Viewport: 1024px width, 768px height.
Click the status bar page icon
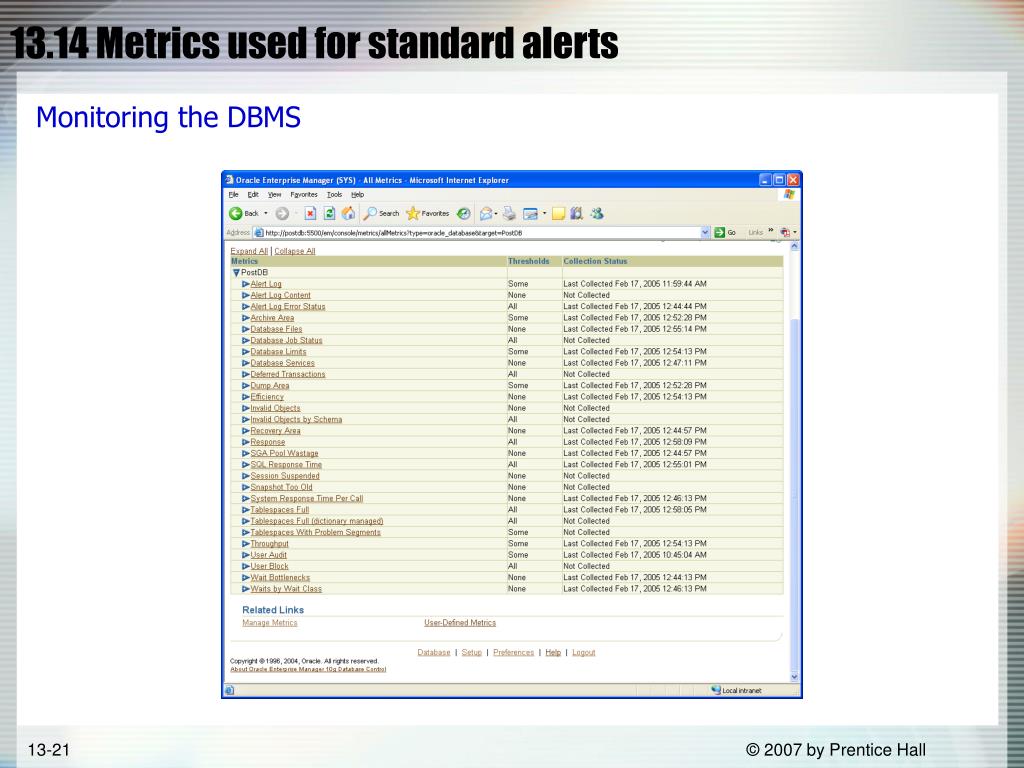tap(229, 690)
